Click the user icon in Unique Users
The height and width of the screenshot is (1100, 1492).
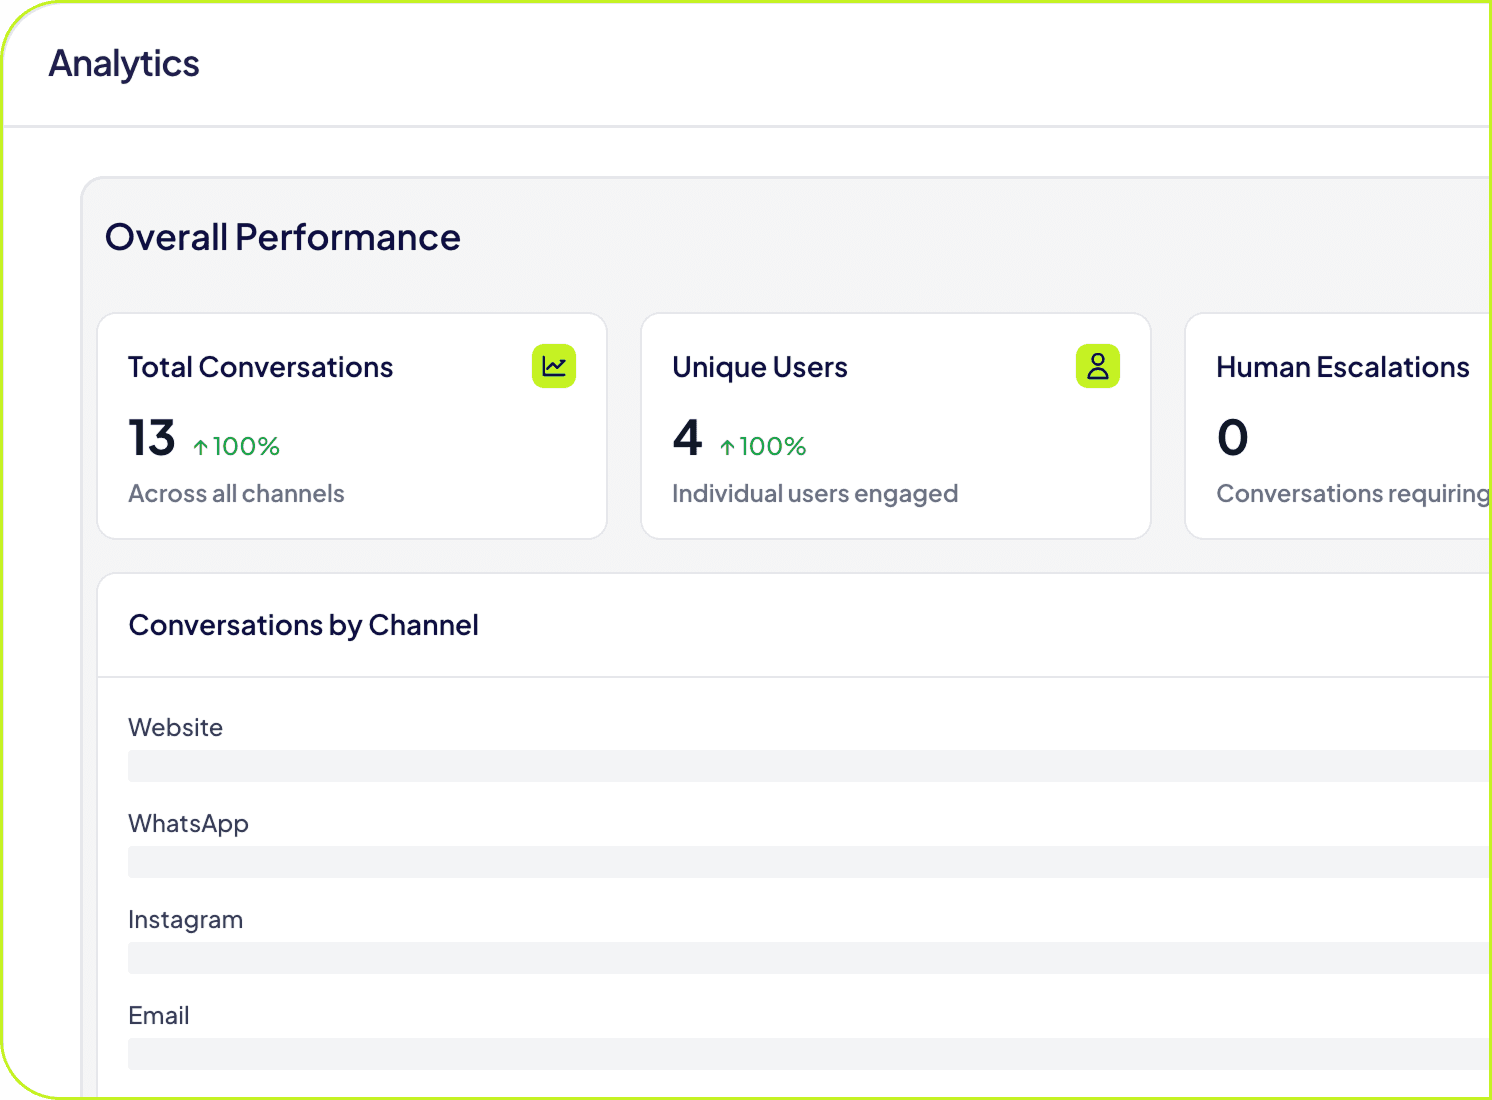(1097, 366)
